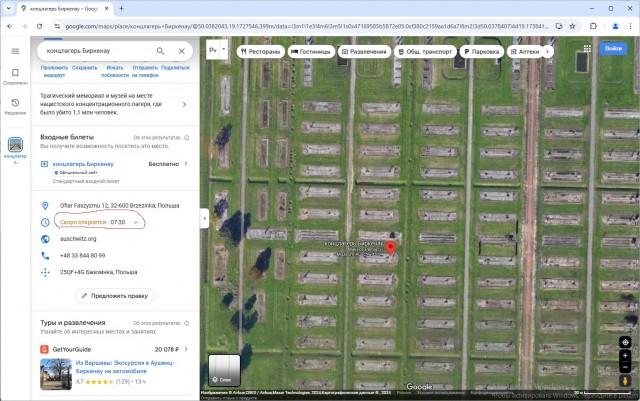
Task: Open the Слои layers thumbnail
Action: 224,370
